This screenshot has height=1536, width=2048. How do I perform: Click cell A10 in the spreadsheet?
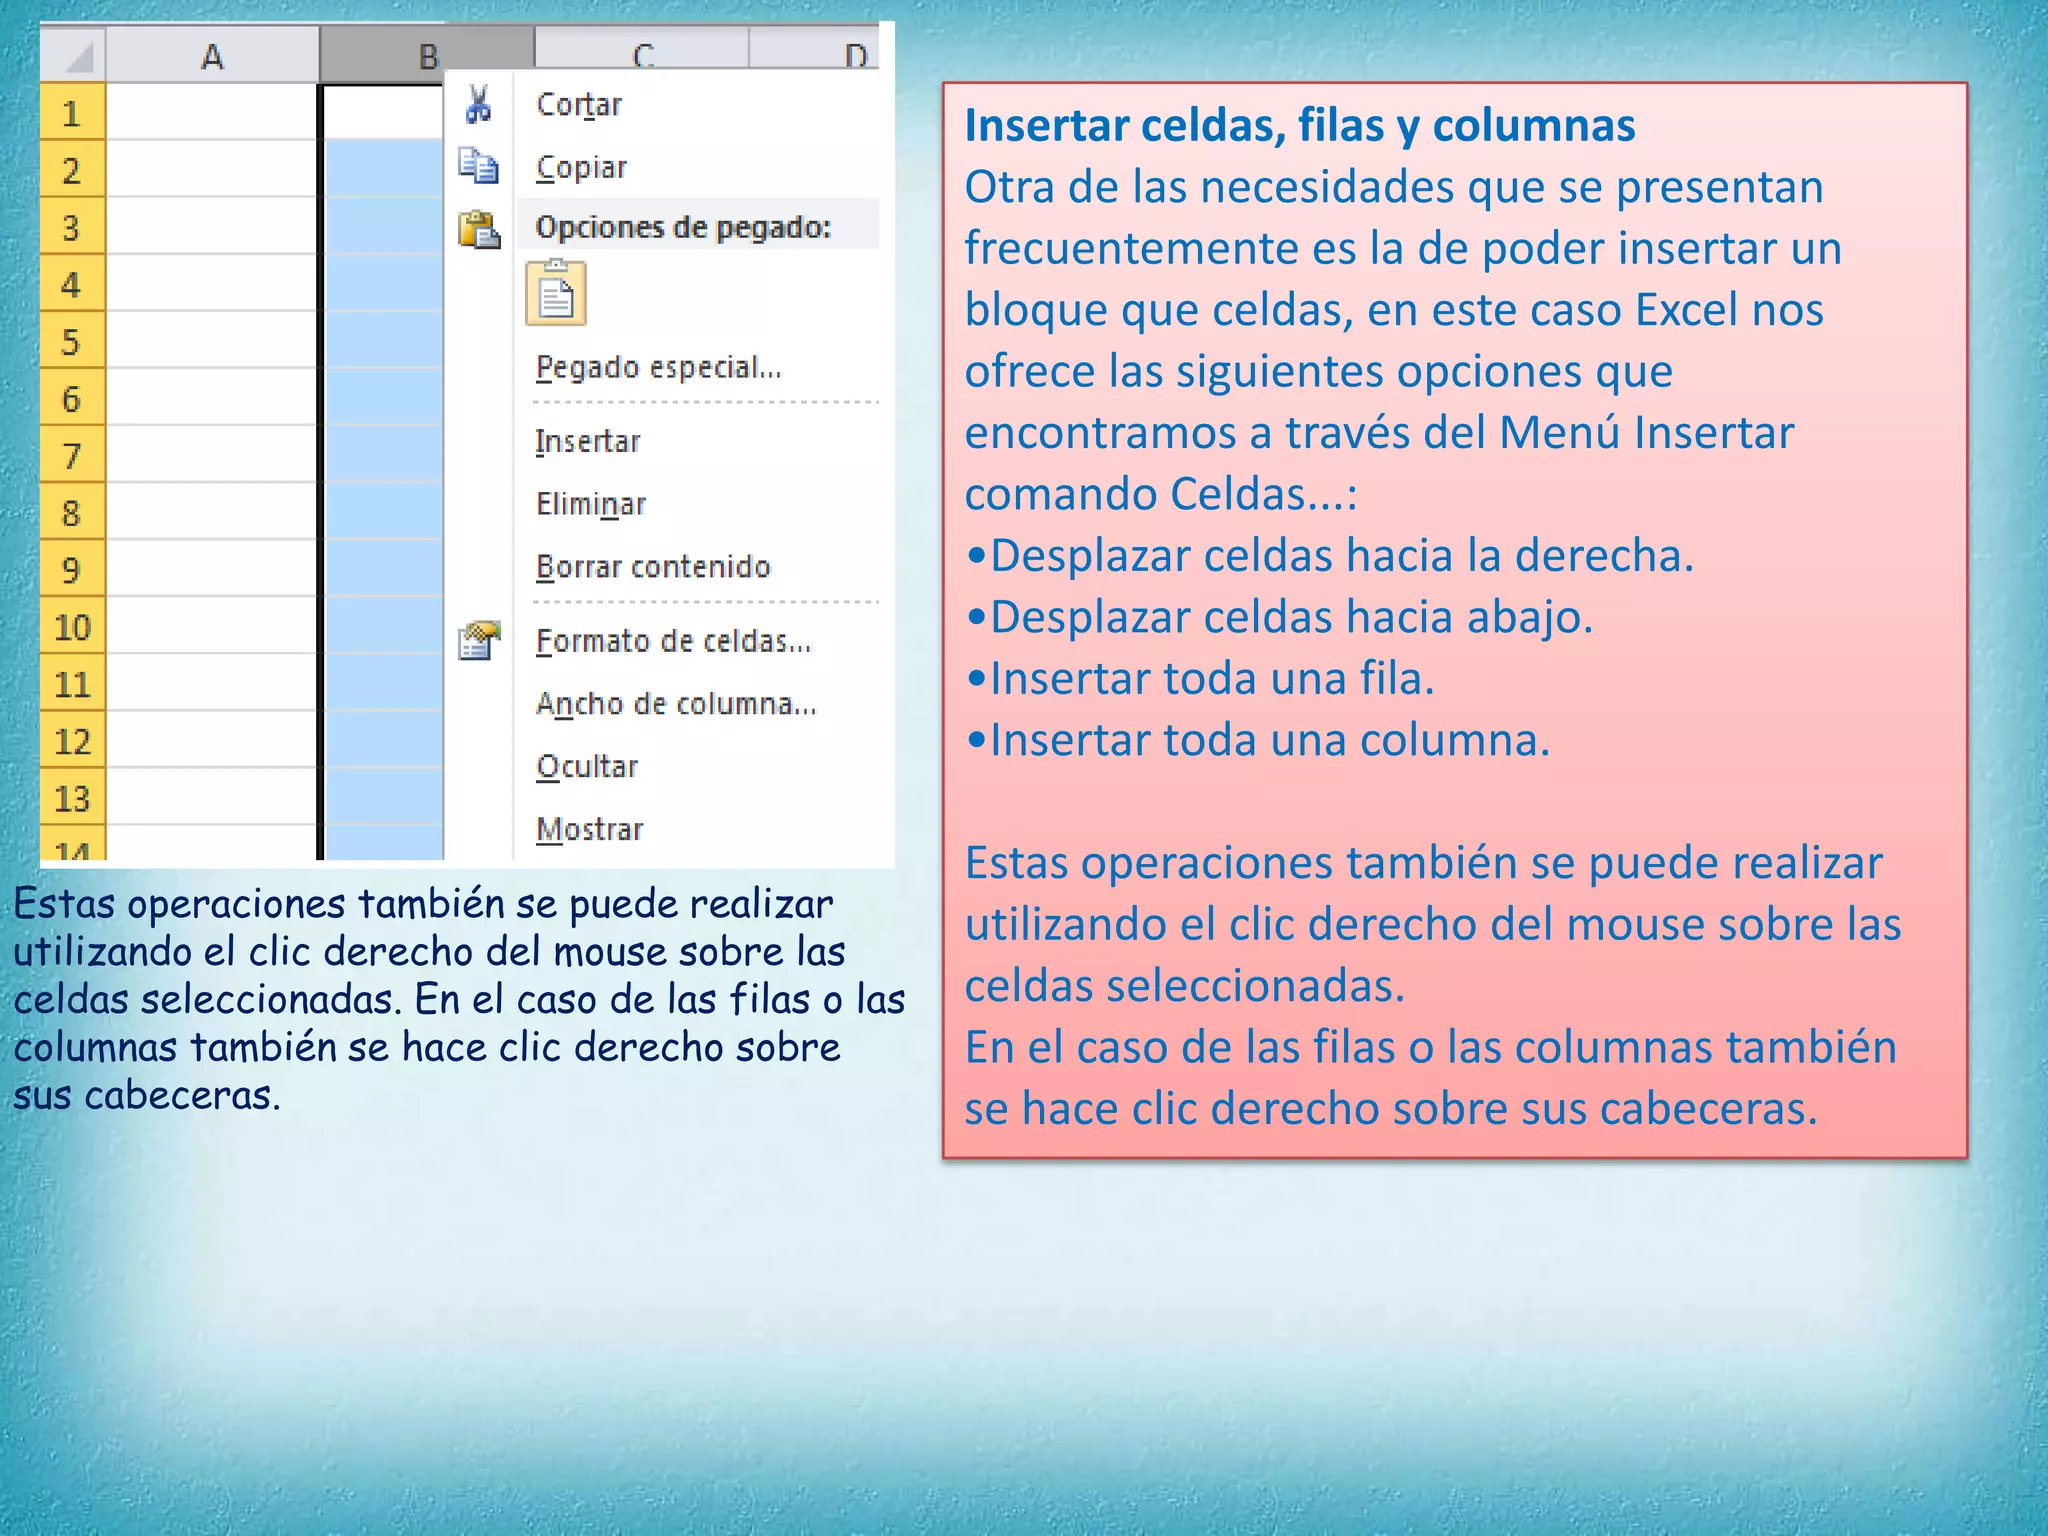coord(212,625)
